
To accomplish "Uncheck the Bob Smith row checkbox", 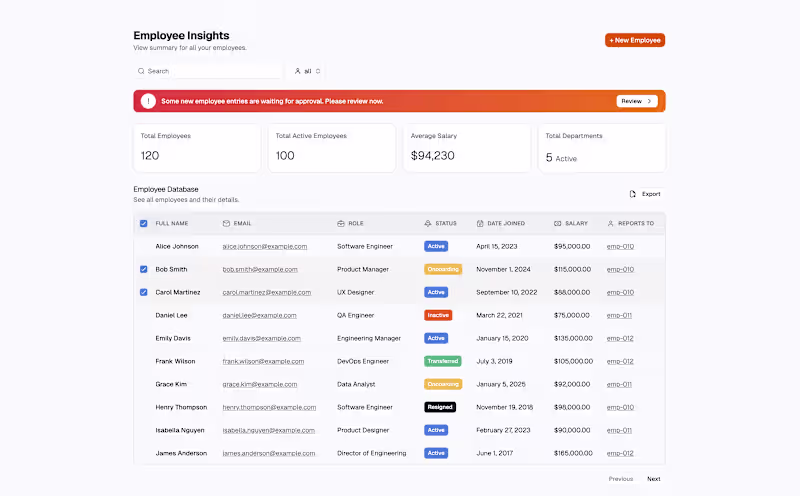I will click(143, 269).
